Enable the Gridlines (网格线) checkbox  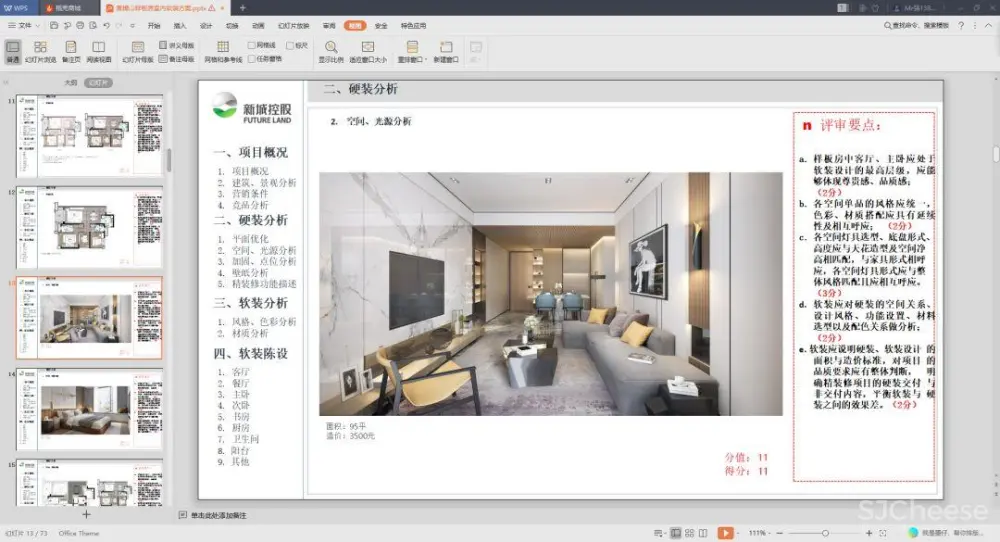252,45
